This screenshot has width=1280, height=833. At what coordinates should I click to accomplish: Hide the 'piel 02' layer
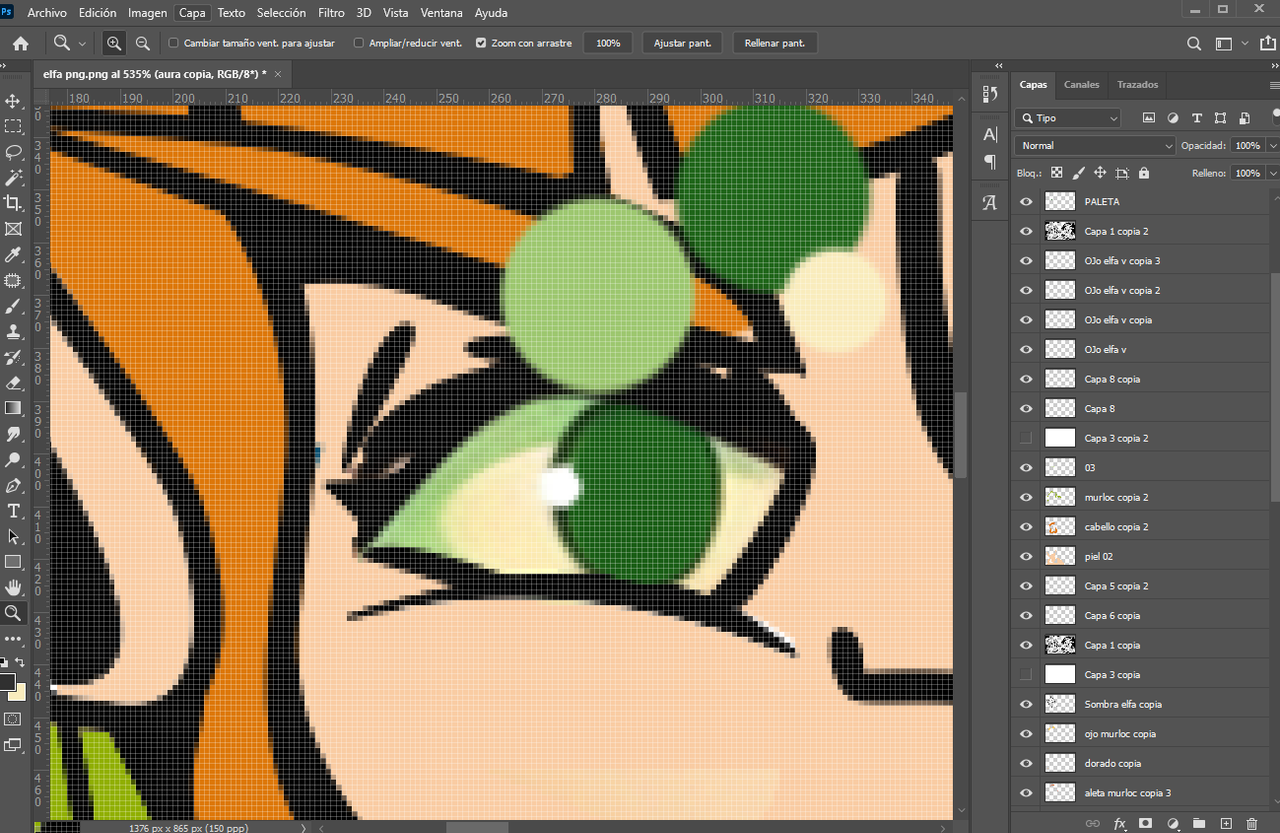[1026, 556]
